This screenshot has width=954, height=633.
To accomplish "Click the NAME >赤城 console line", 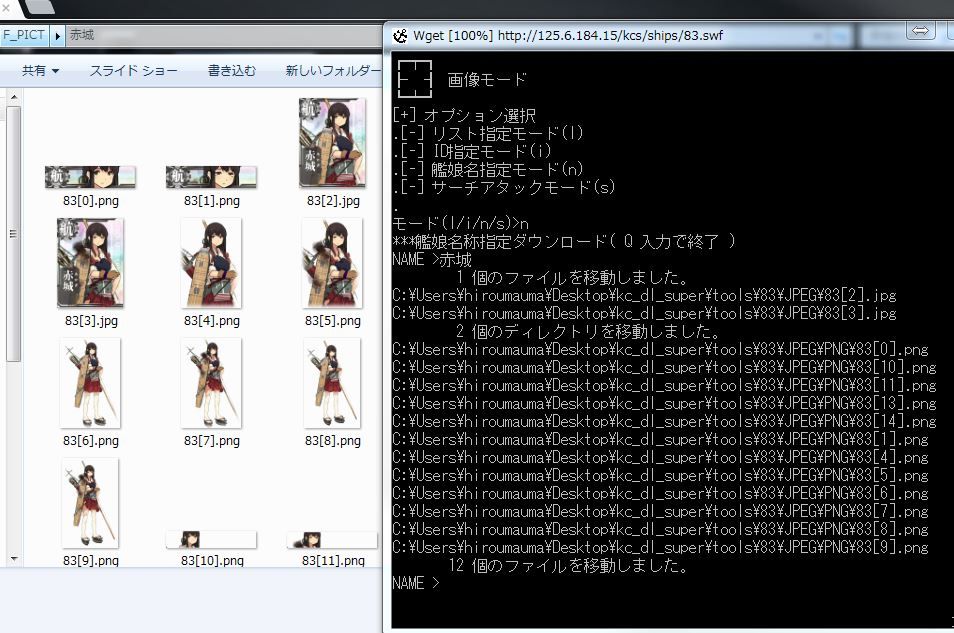I will point(432,259).
